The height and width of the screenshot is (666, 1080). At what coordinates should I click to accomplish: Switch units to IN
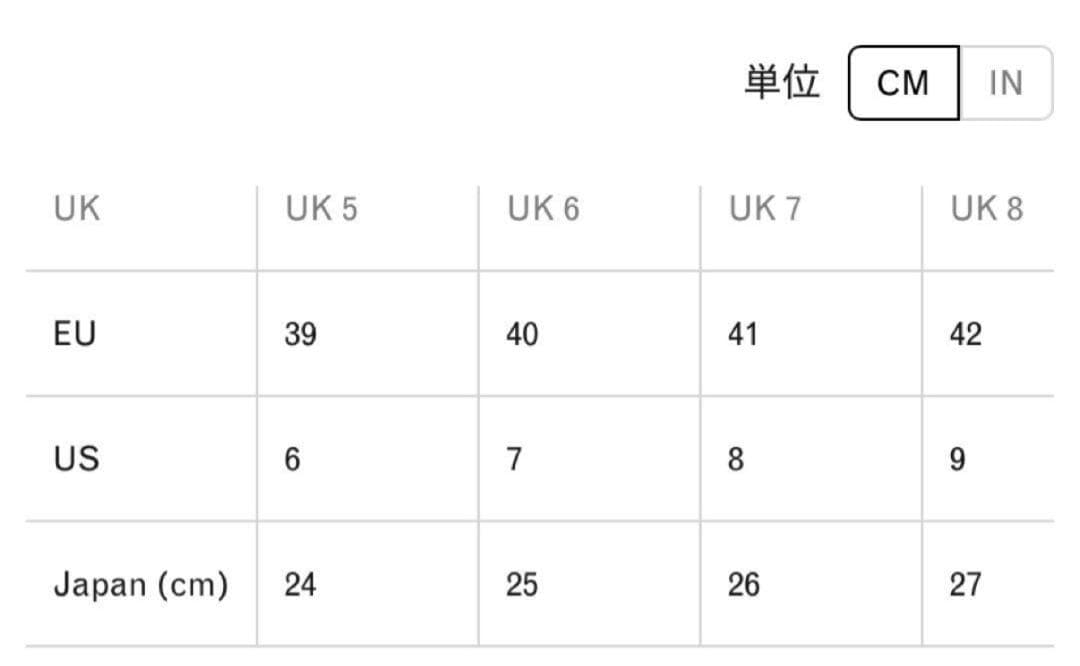click(1005, 83)
